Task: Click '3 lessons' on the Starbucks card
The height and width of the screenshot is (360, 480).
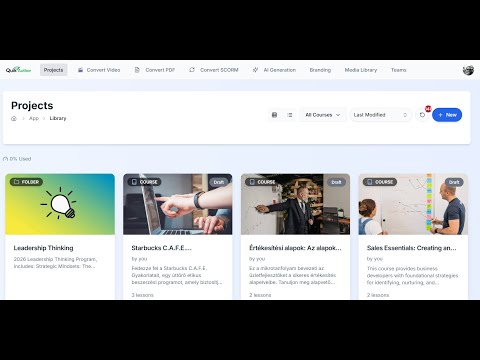Action: point(143,295)
